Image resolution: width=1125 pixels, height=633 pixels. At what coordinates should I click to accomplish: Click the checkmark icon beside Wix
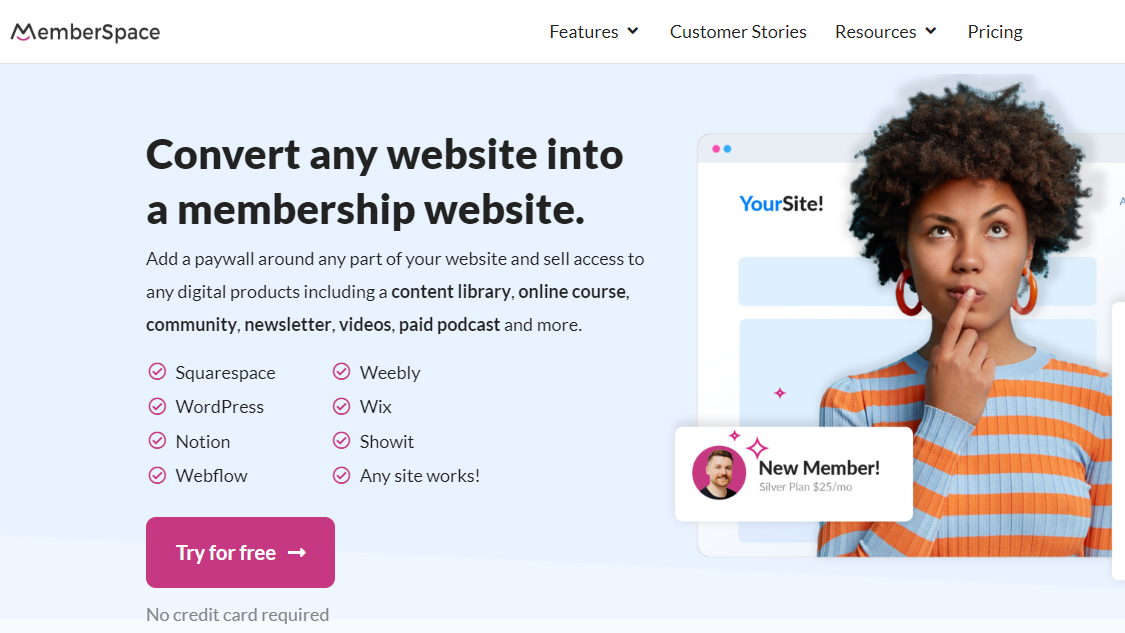(342, 406)
